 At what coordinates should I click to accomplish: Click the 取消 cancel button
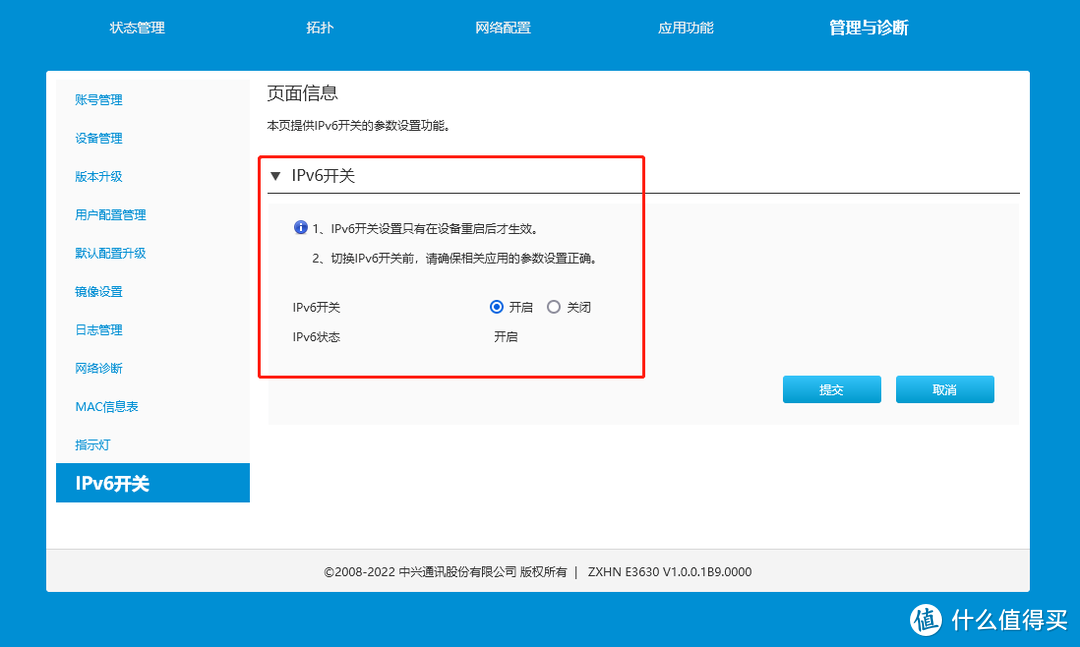click(944, 389)
